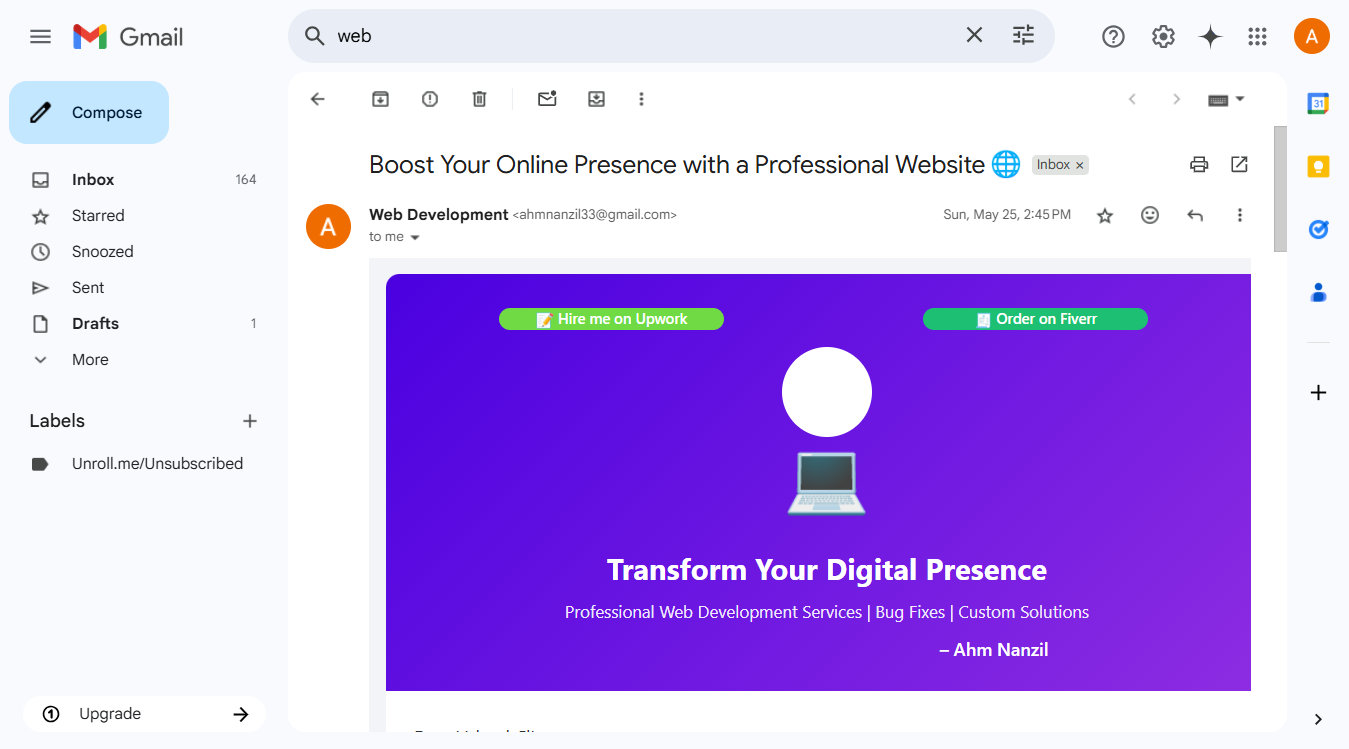
Task: Open the email in a new window
Action: point(1239,164)
